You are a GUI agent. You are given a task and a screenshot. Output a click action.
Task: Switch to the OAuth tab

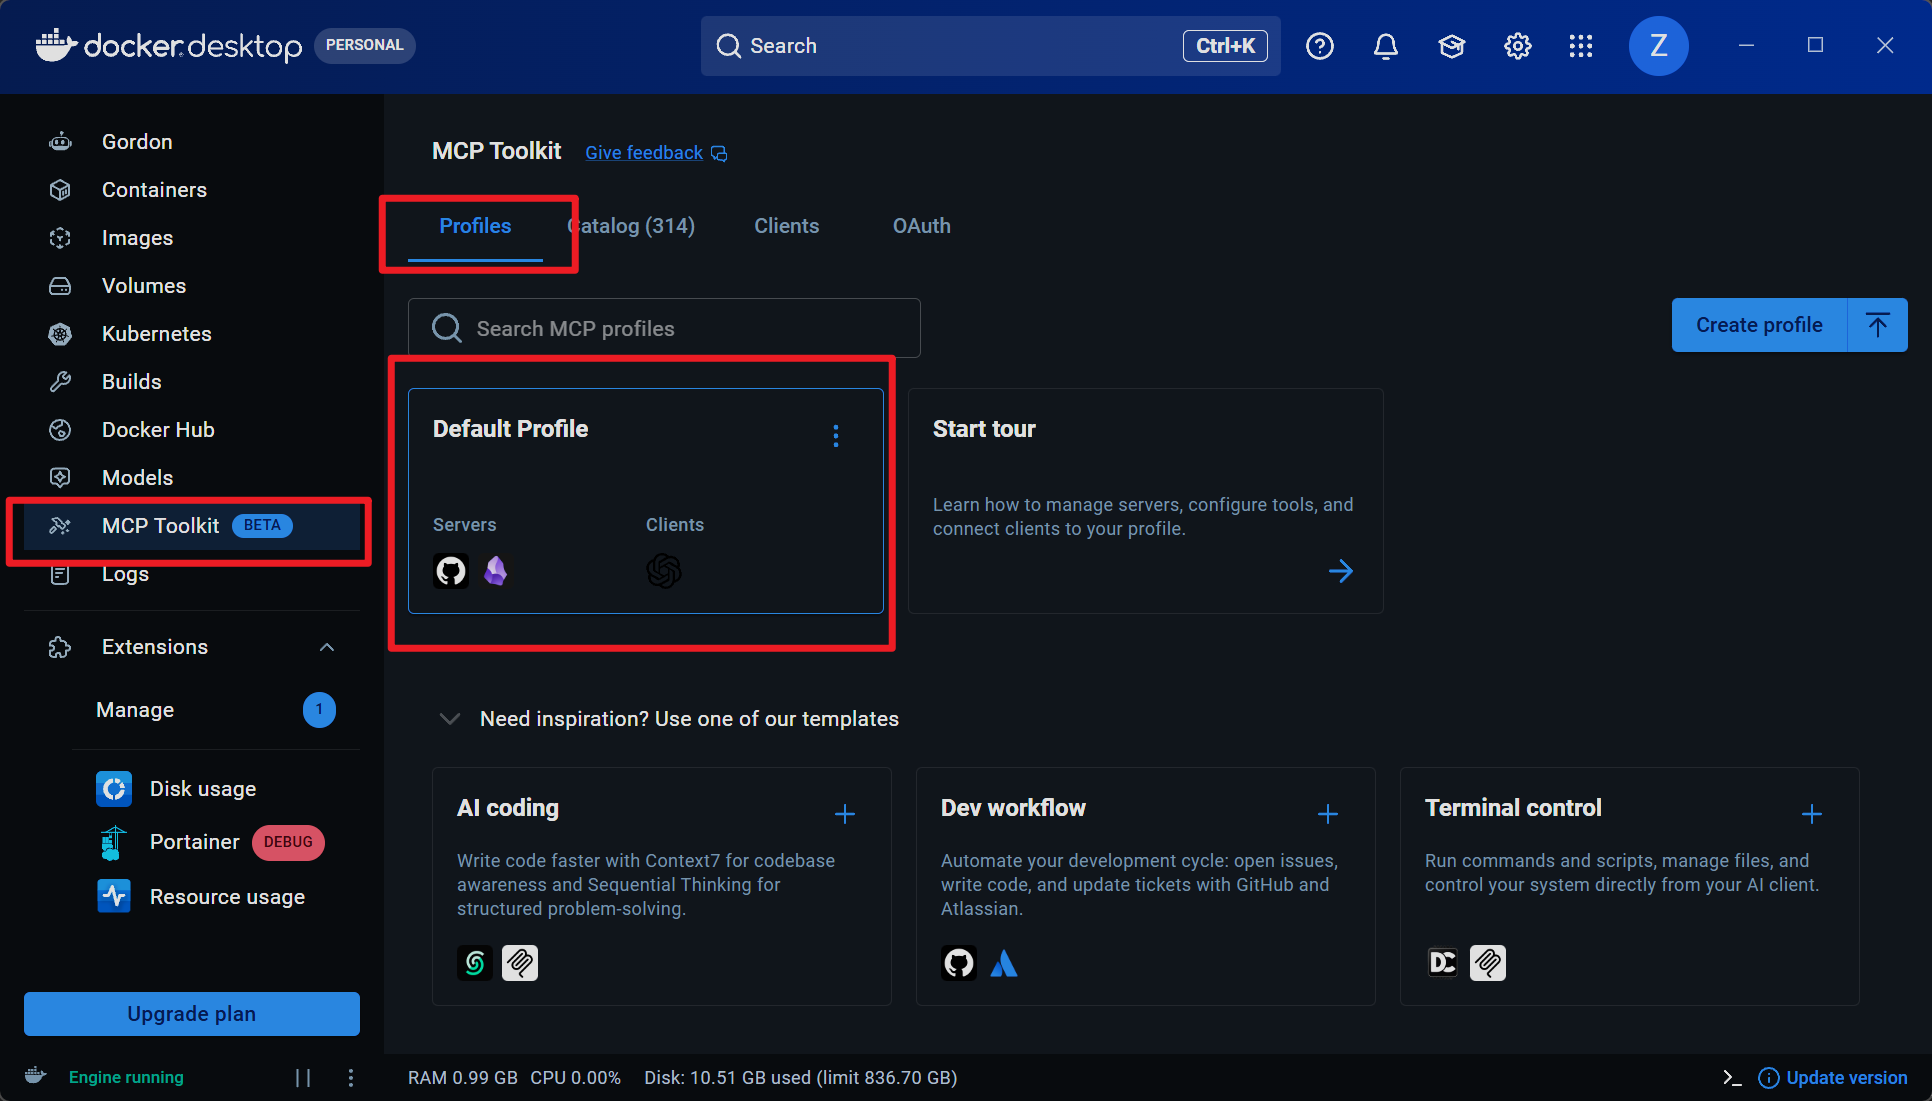[x=922, y=226]
